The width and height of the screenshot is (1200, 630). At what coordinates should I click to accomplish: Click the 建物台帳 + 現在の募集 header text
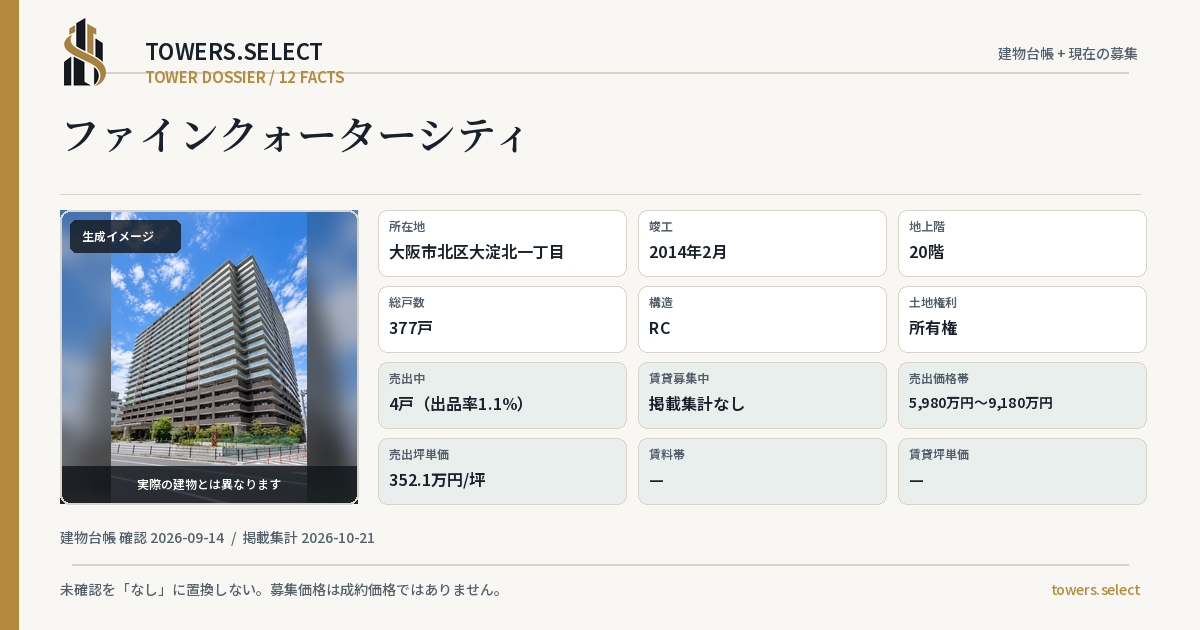tap(1068, 54)
